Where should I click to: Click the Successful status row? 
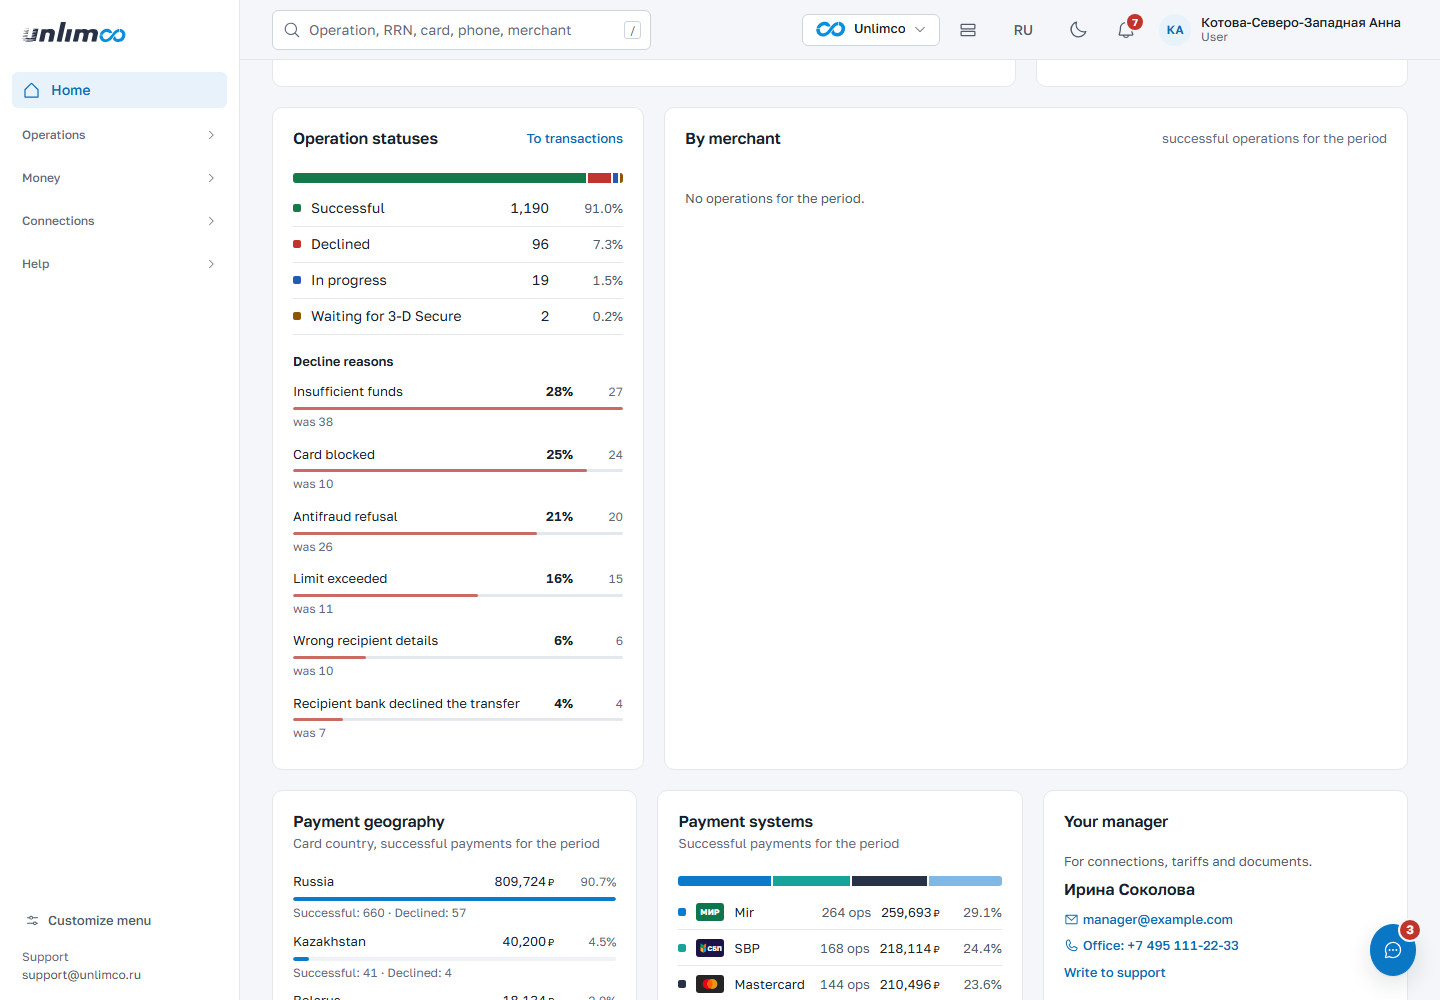click(x=458, y=209)
